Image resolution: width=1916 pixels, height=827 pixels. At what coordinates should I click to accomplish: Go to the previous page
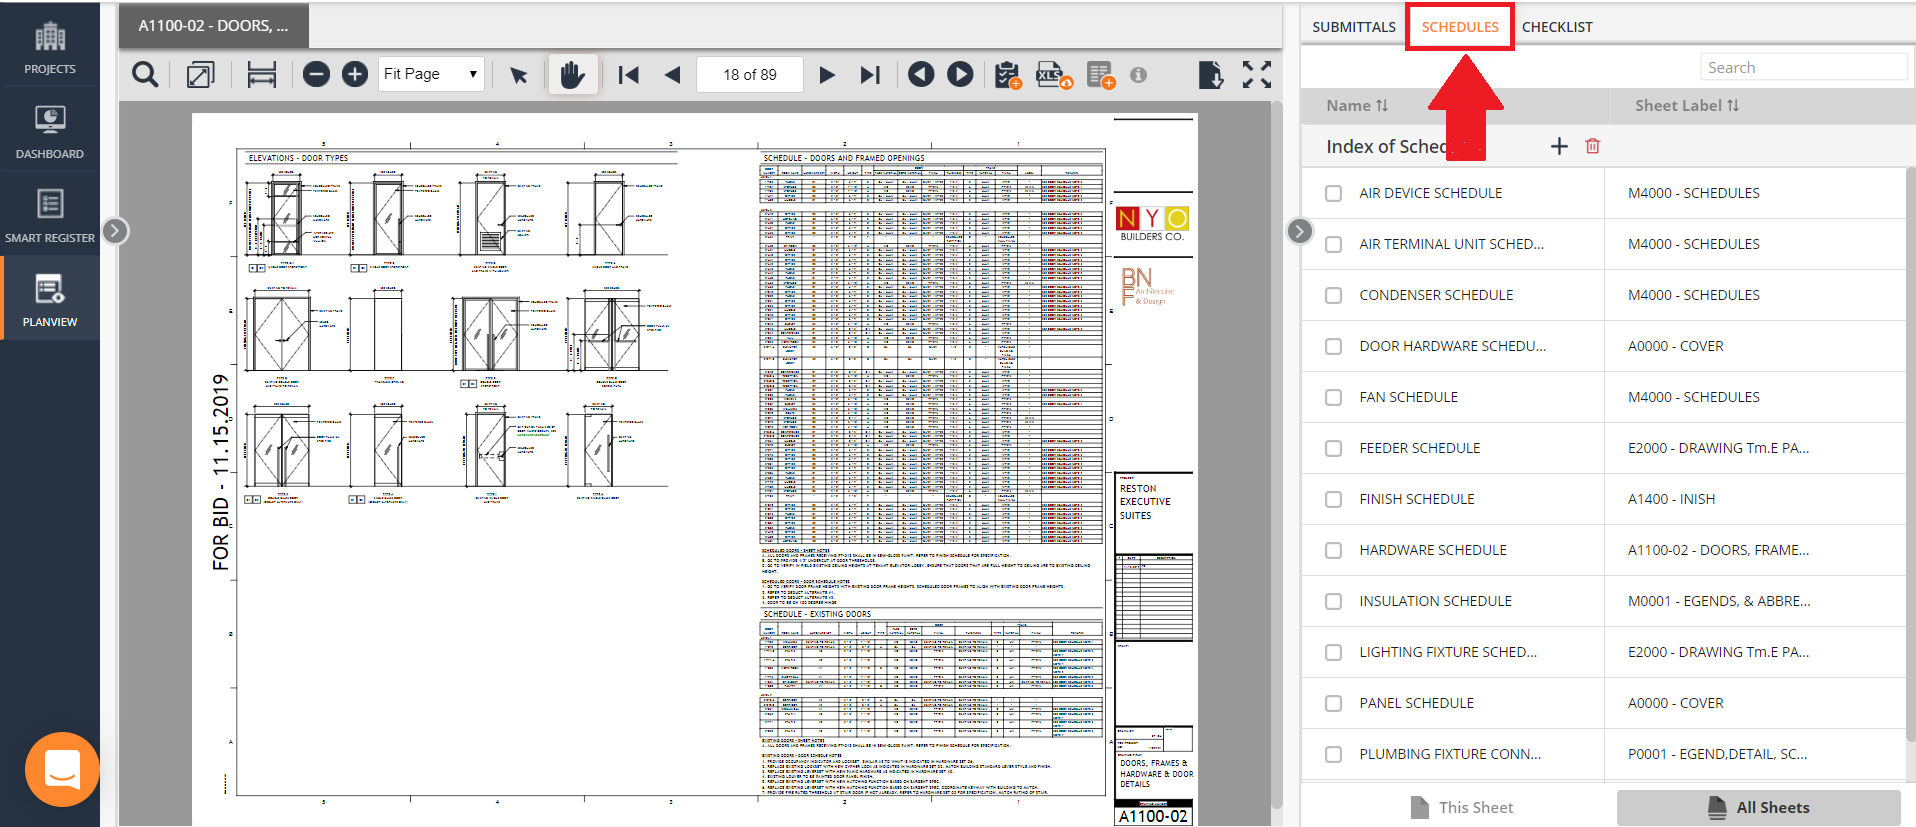[x=672, y=75]
